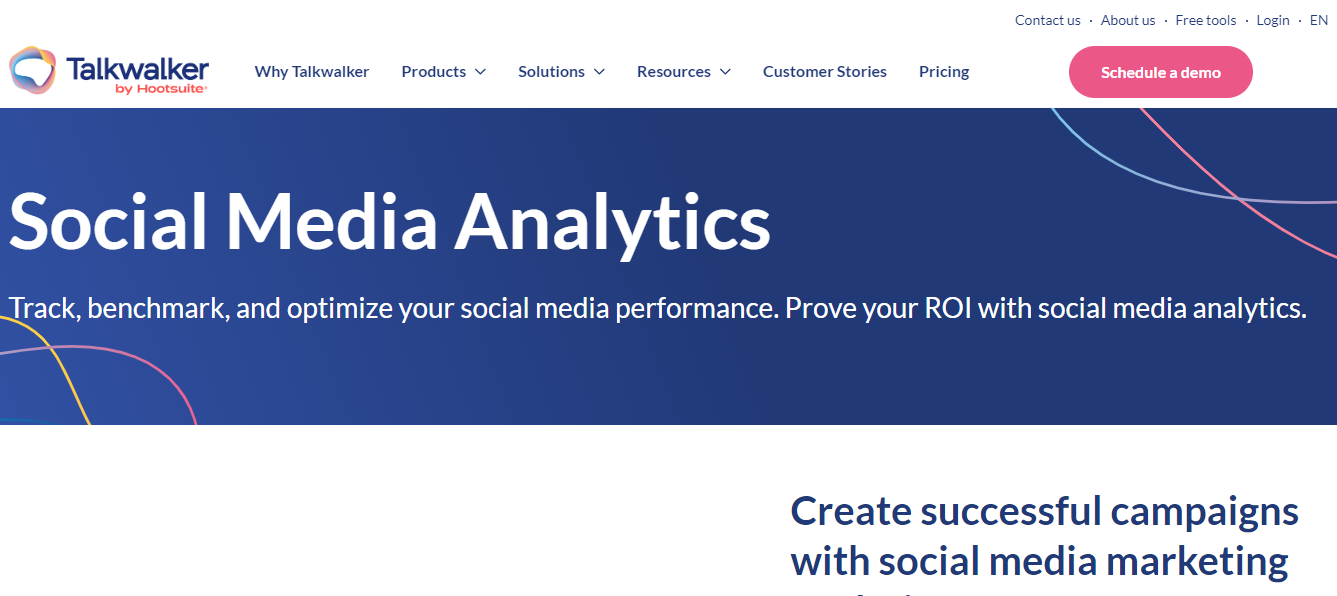Click the Social Media Analytics headline
The image size is (1337, 596).
coord(390,224)
